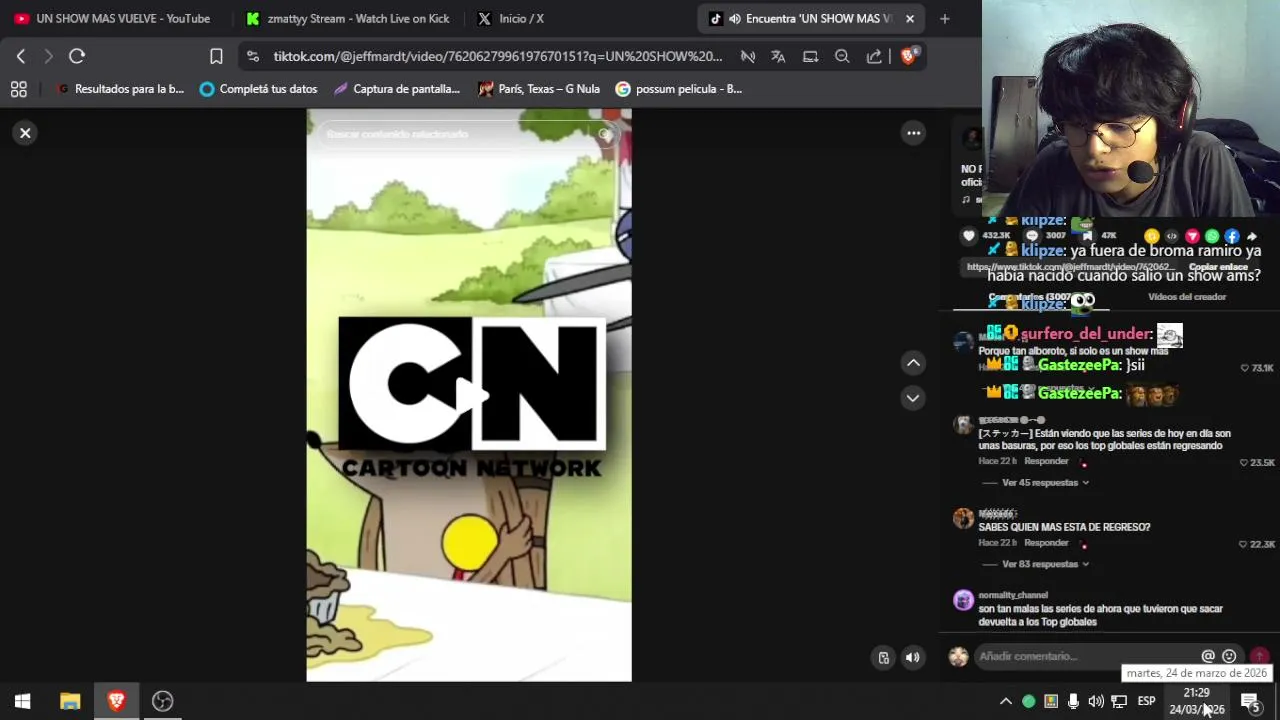Mute the TikTok video sound
Image resolution: width=1280 pixels, height=720 pixels.
(912, 657)
